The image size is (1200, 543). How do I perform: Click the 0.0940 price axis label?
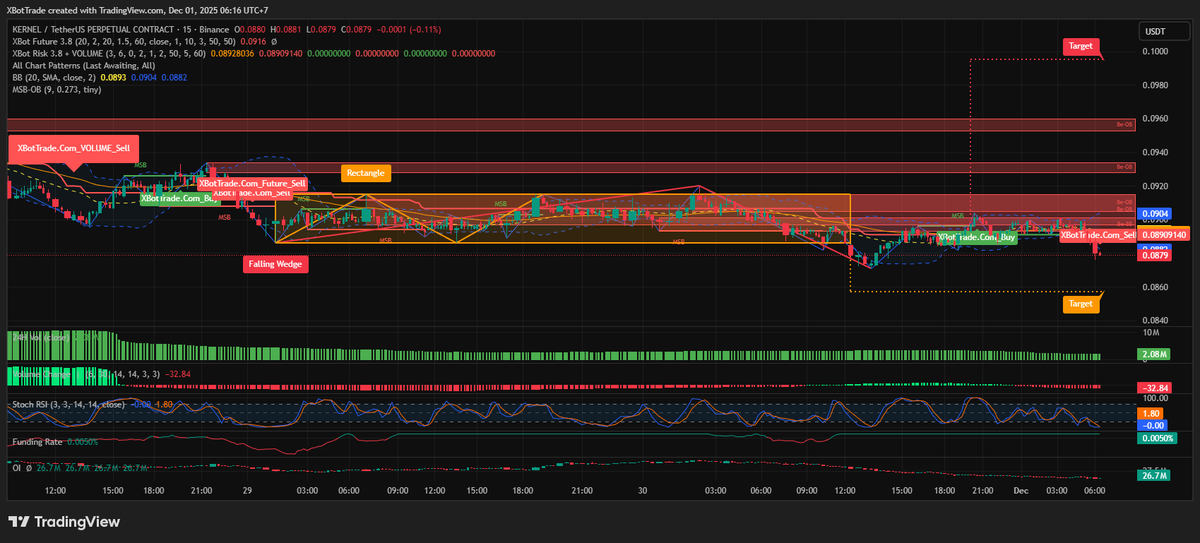click(x=1155, y=153)
